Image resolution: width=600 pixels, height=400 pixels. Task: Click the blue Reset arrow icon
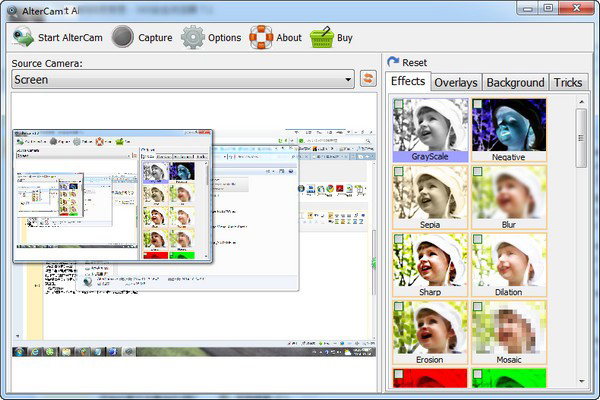393,62
